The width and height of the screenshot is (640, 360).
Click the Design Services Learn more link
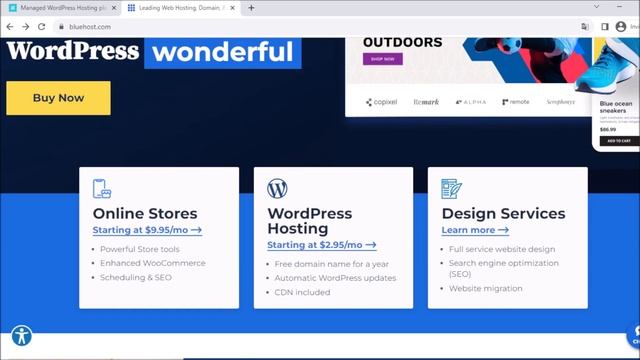[475, 230]
